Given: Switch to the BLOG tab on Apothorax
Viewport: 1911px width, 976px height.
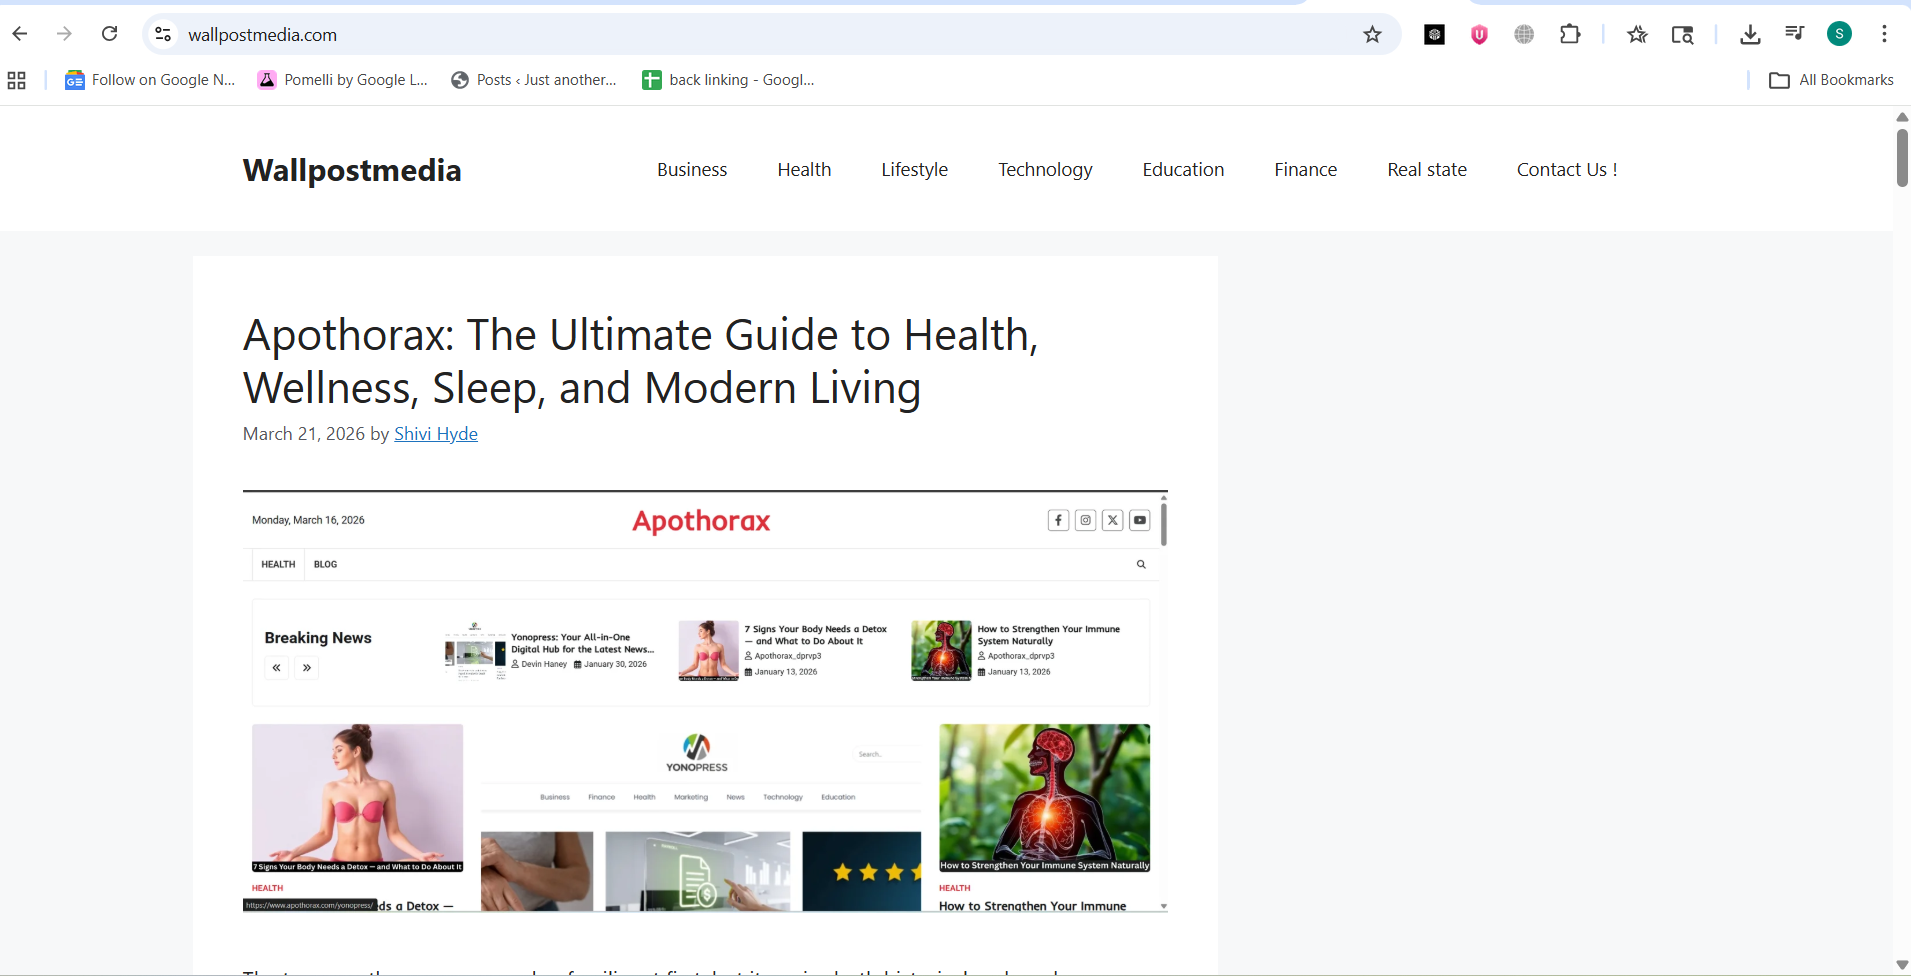Looking at the screenshot, I should pos(324,564).
